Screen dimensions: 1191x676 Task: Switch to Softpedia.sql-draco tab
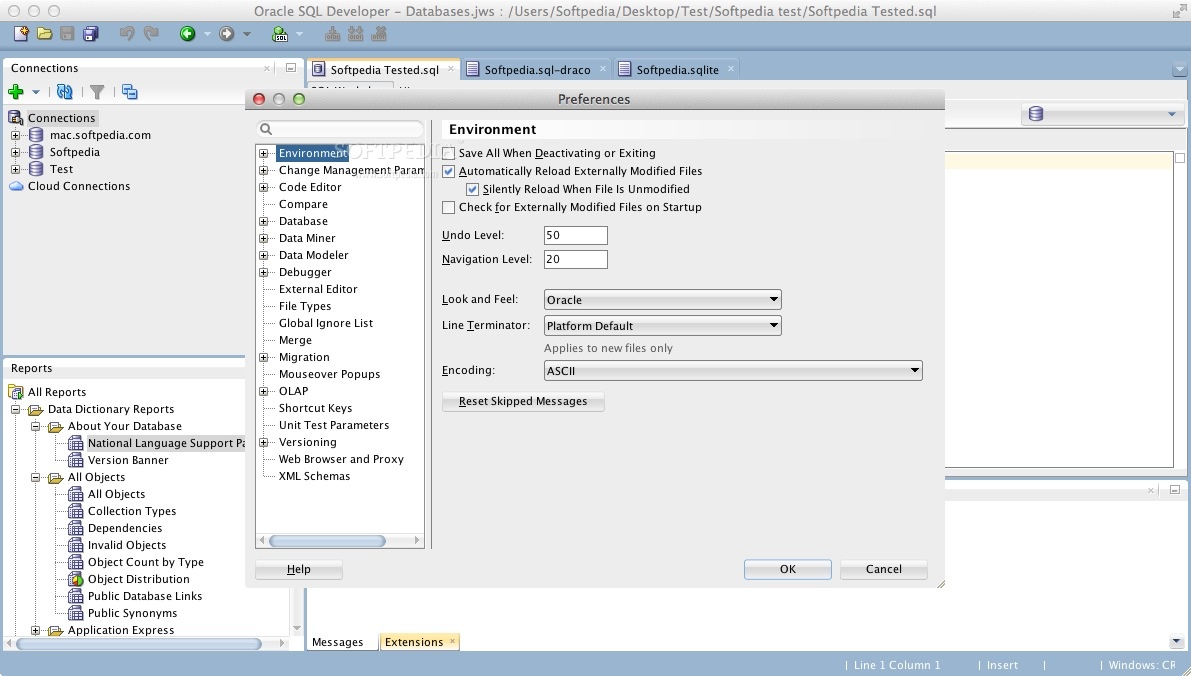(x=537, y=70)
